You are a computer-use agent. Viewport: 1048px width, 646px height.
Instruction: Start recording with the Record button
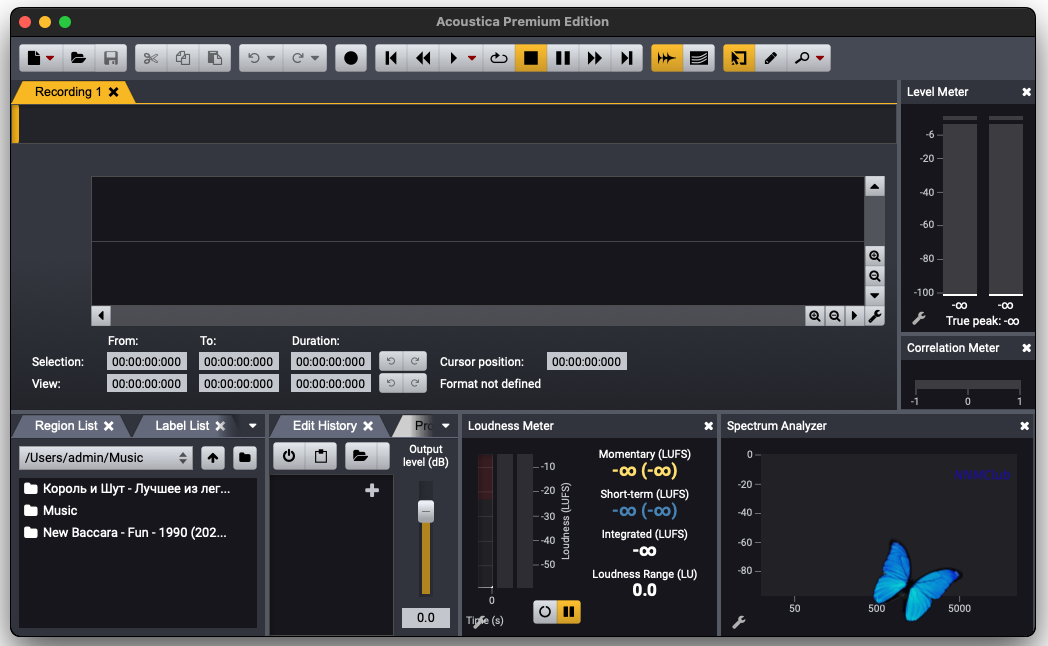point(351,58)
